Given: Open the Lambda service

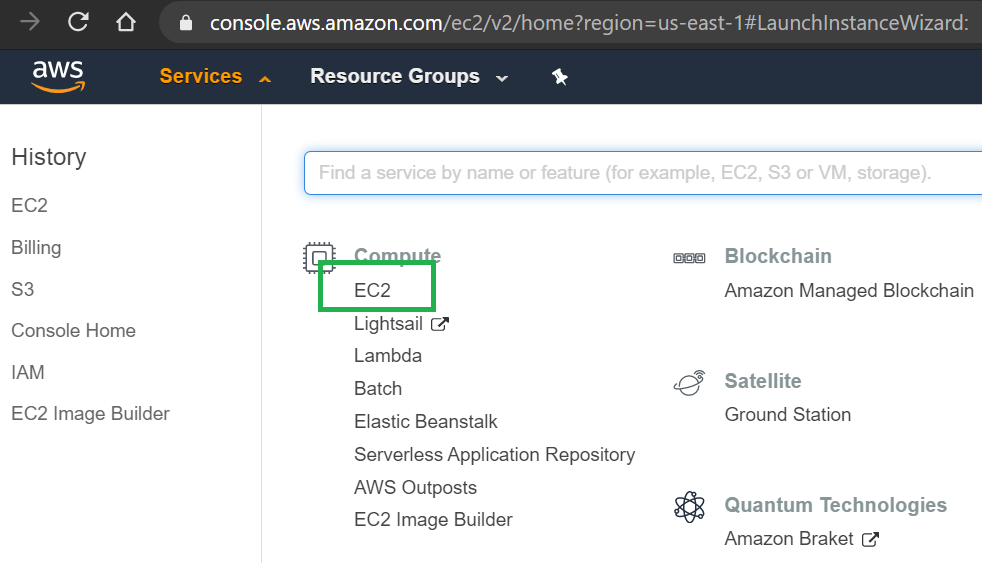Looking at the screenshot, I should point(387,356).
